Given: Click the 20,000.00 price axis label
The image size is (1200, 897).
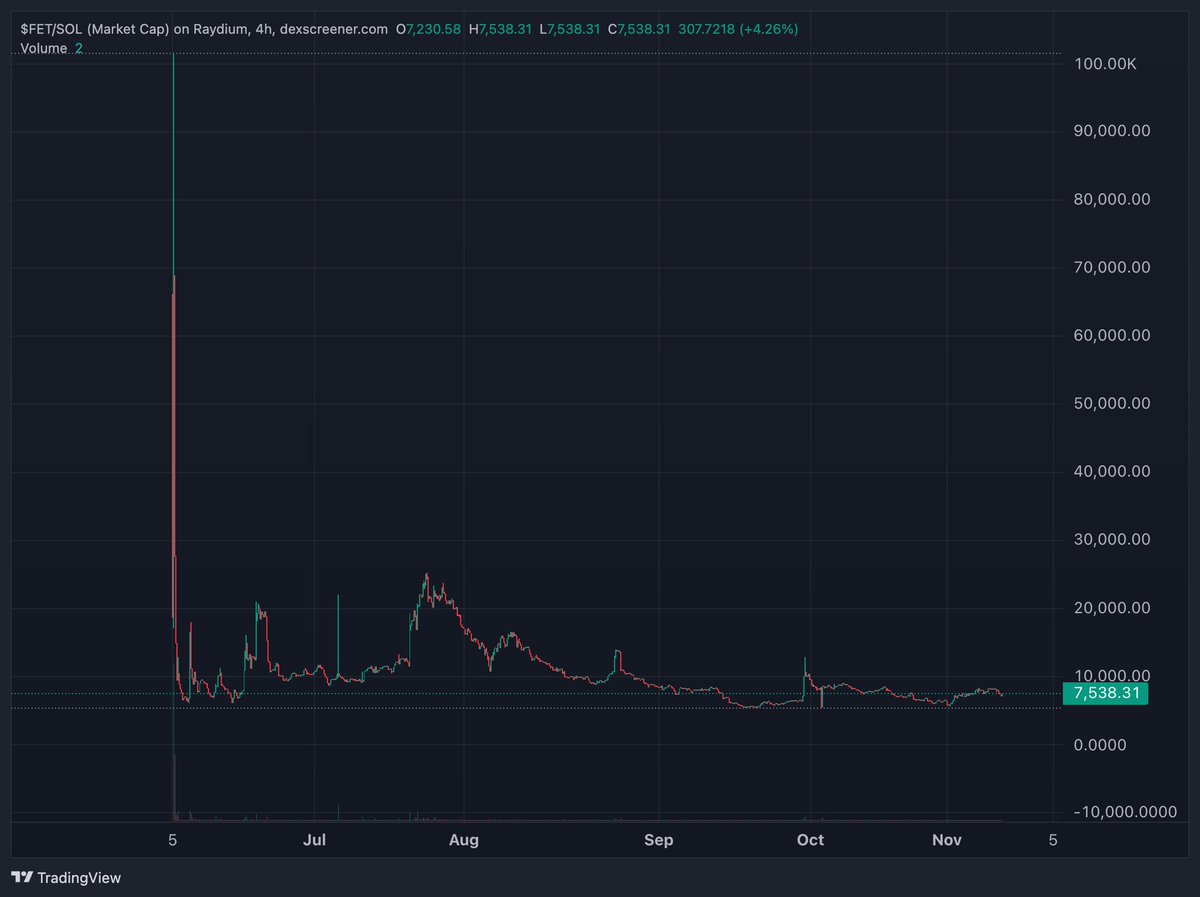Looking at the screenshot, I should point(1110,607).
